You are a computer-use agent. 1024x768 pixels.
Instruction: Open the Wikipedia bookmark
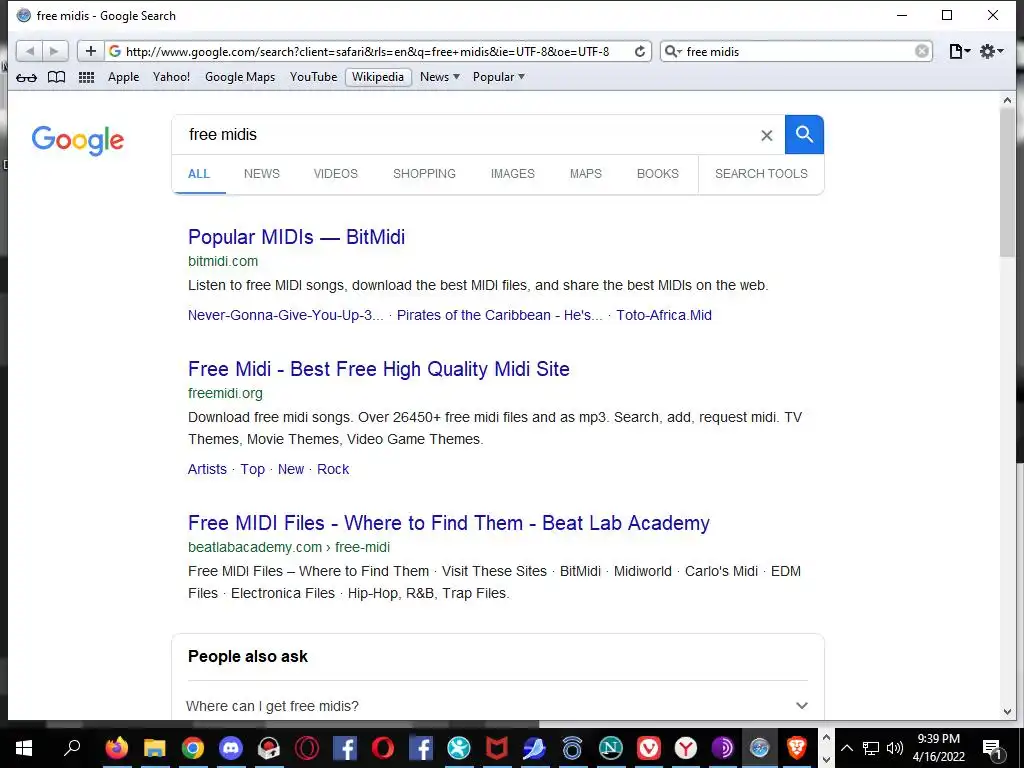pyautogui.click(x=378, y=77)
